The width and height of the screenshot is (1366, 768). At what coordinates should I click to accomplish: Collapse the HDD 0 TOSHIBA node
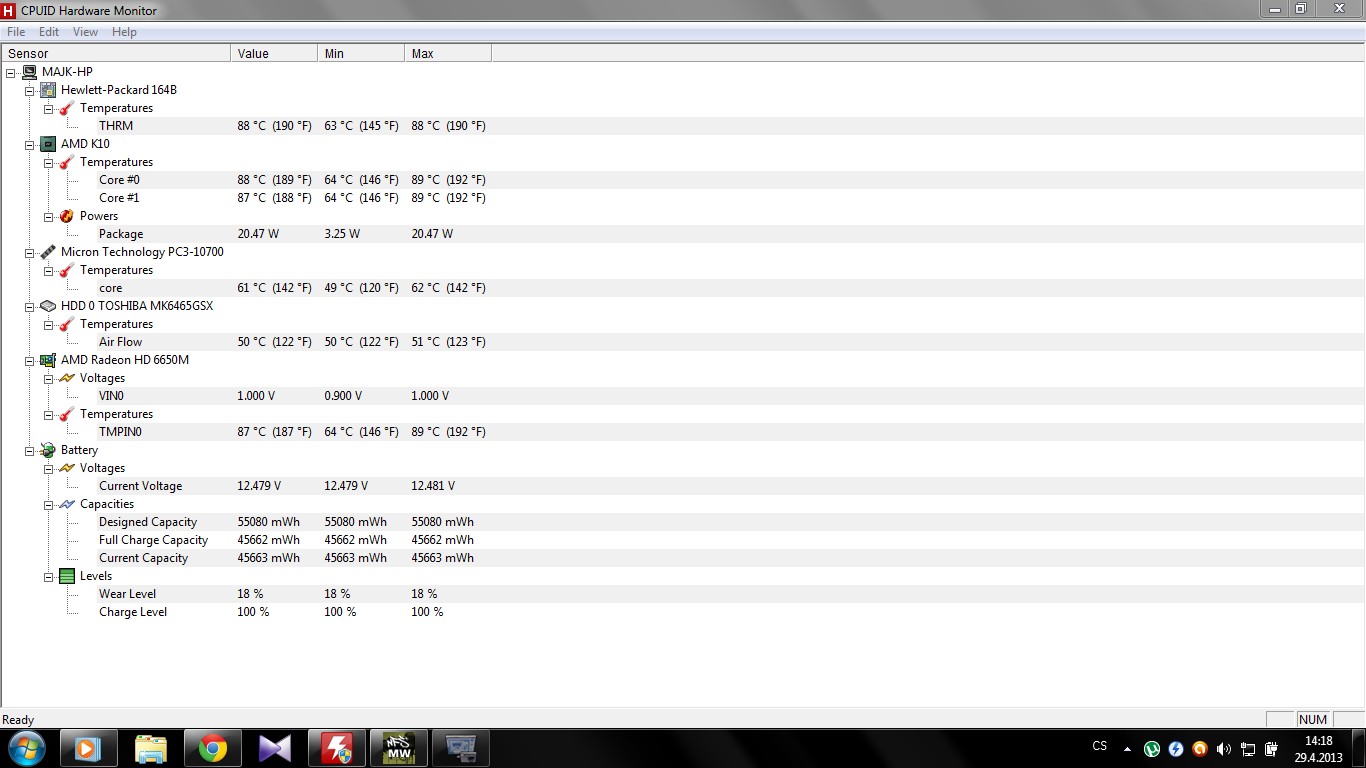(x=29, y=306)
